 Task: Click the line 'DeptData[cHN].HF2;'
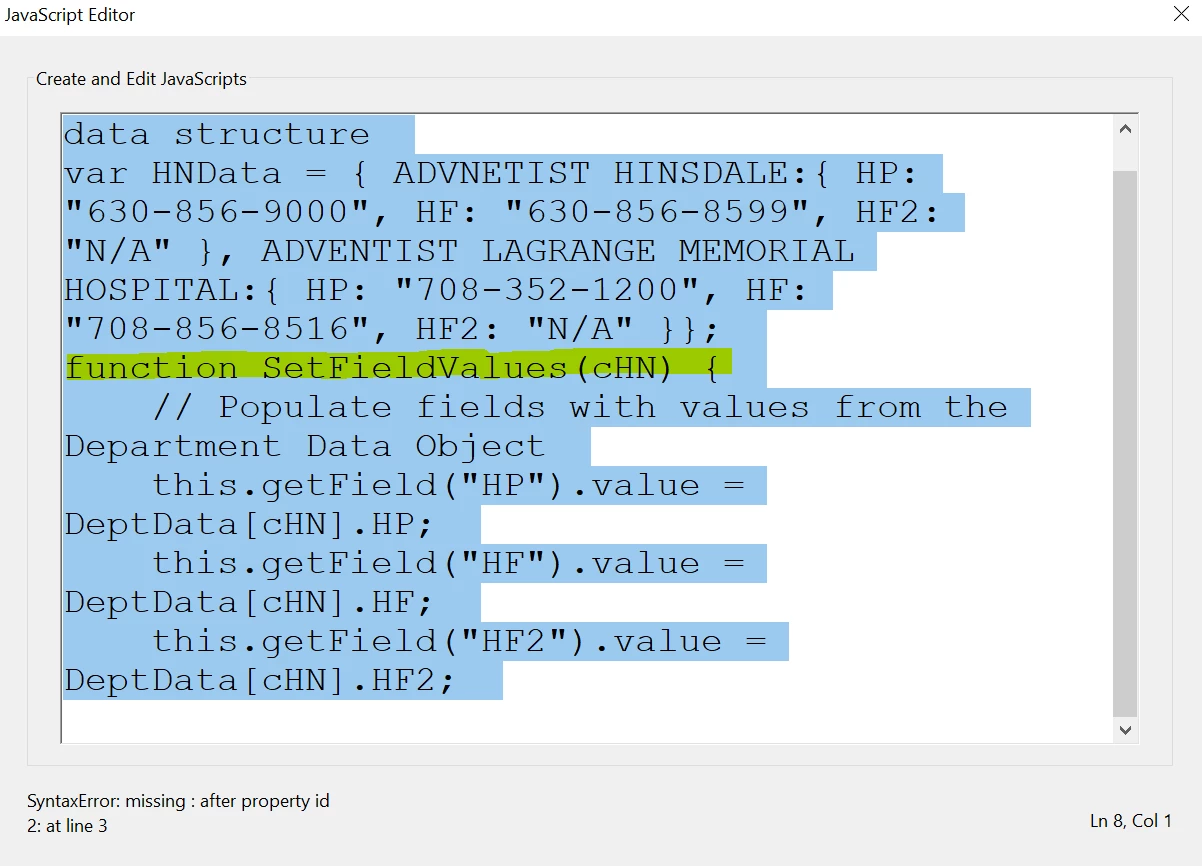coord(261,680)
